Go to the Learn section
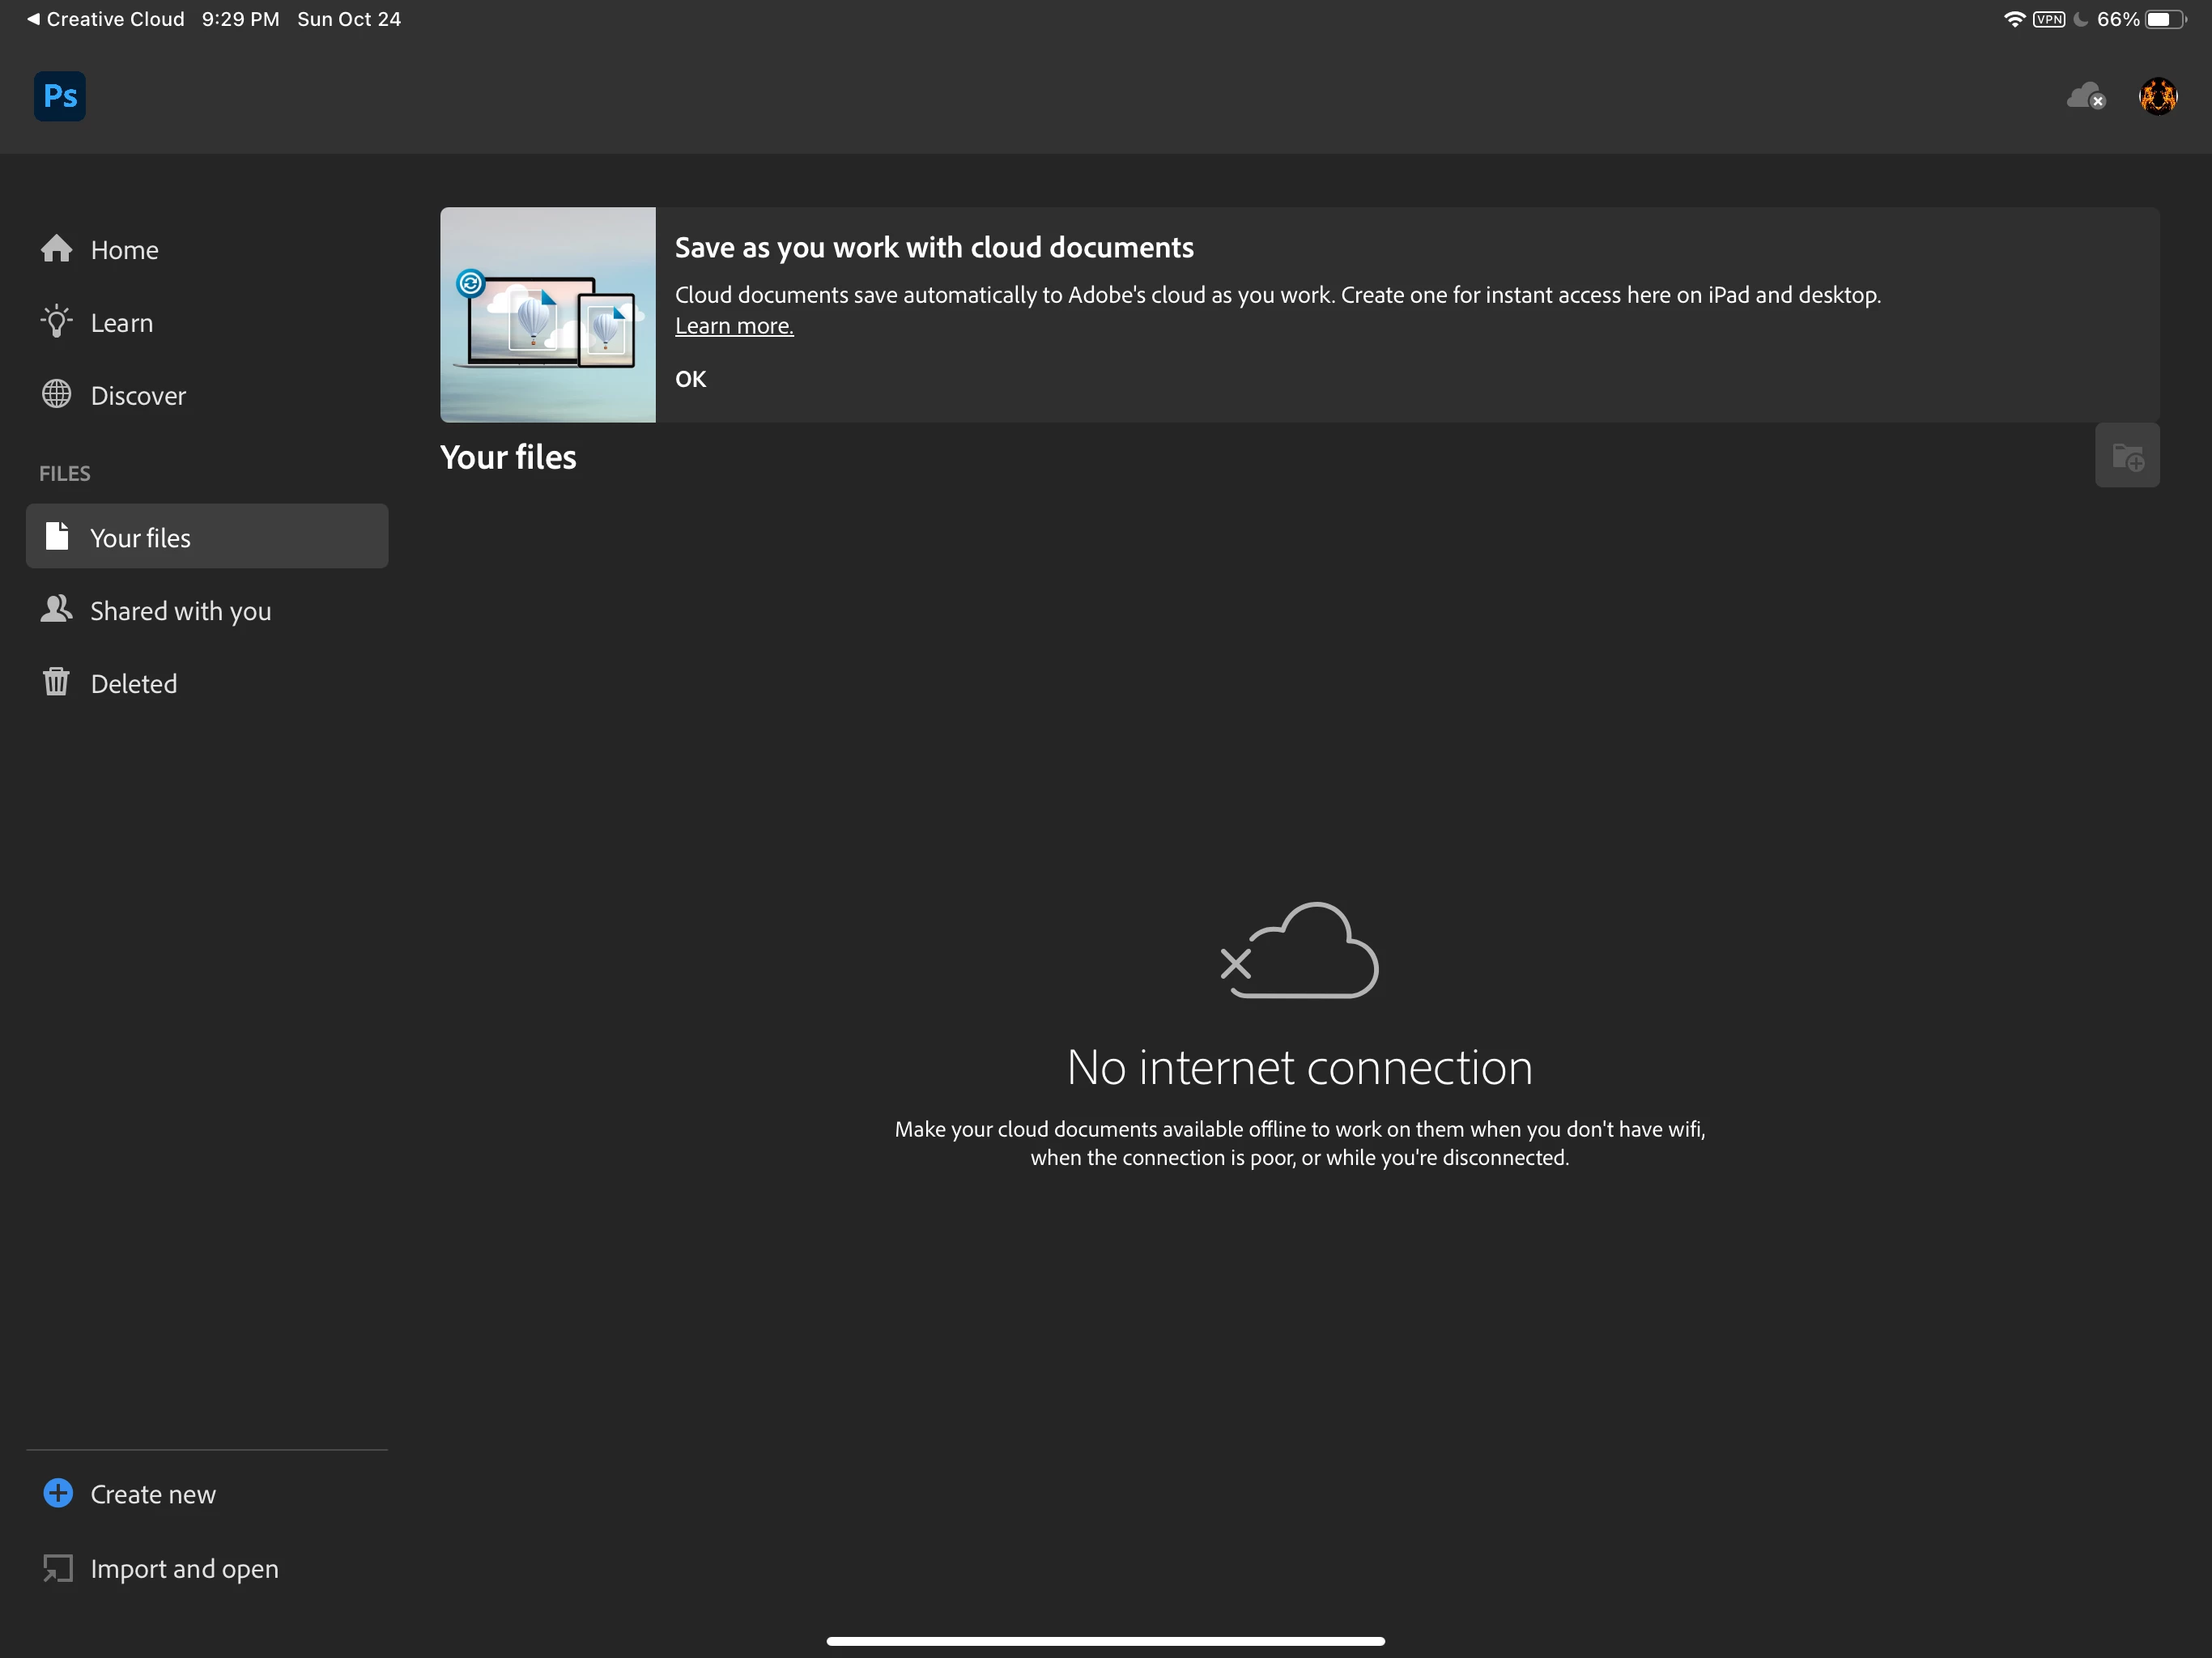This screenshot has height=1658, width=2212. pyautogui.click(x=122, y=323)
